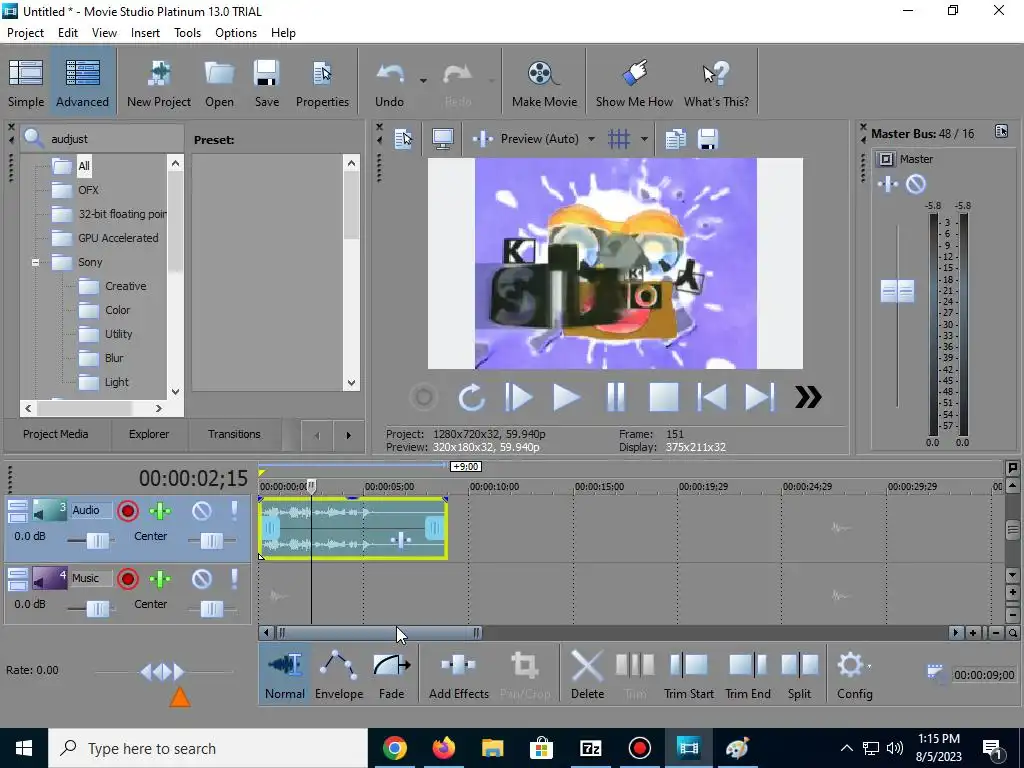Screen dimensions: 1024x768
Task: Choose the Fade tool
Action: pyautogui.click(x=392, y=675)
